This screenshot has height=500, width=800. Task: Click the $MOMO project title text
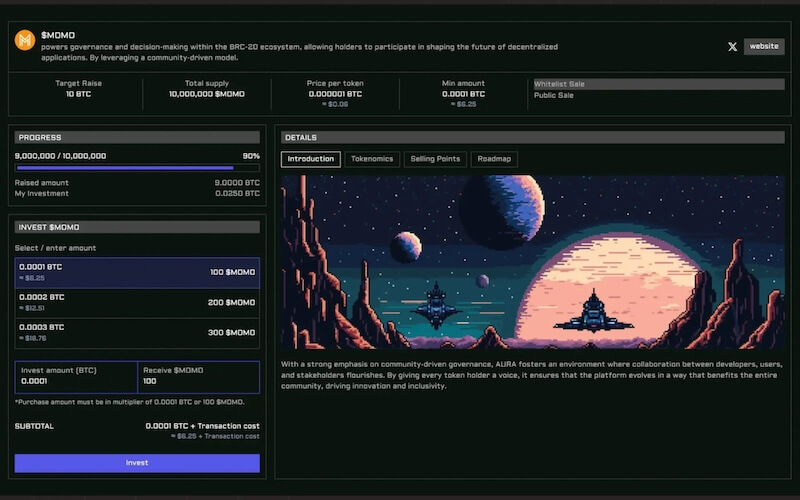click(x=58, y=35)
